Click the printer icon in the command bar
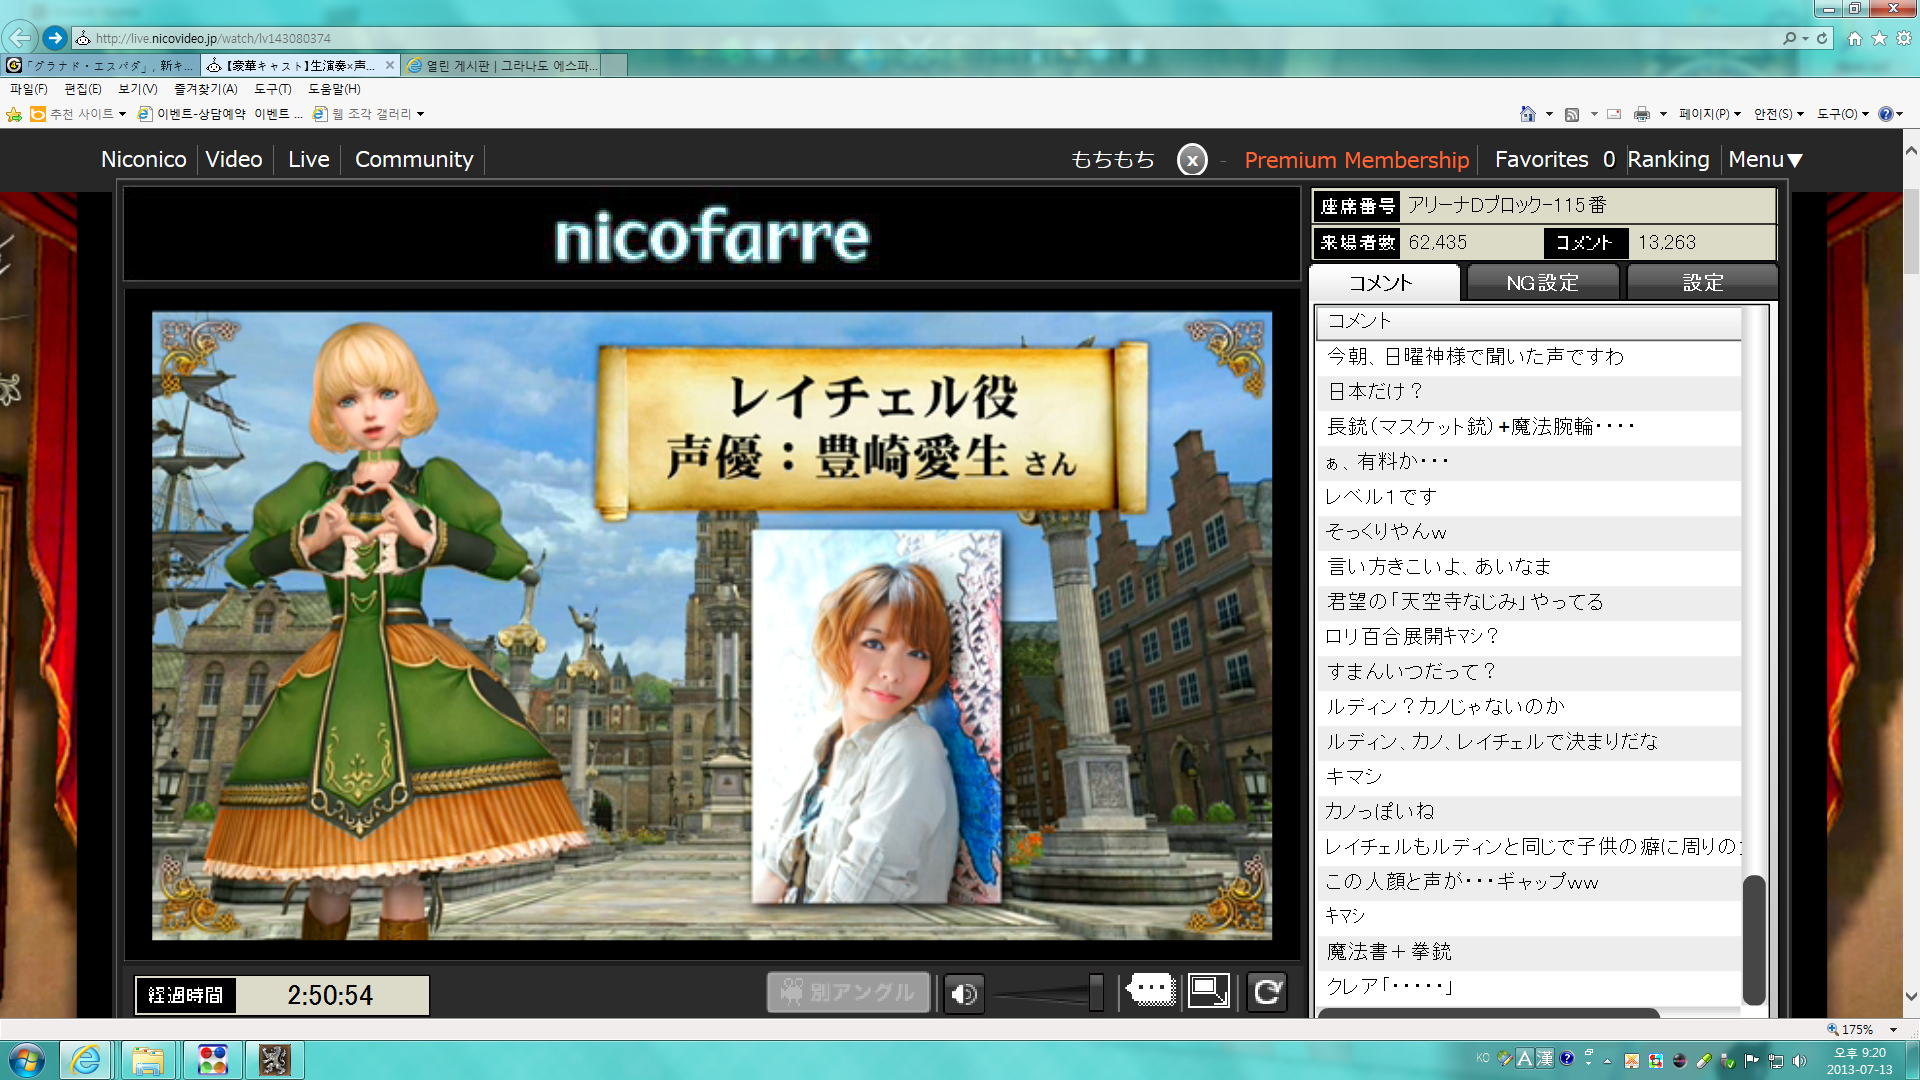Image resolution: width=1920 pixels, height=1080 pixels. [x=1641, y=114]
